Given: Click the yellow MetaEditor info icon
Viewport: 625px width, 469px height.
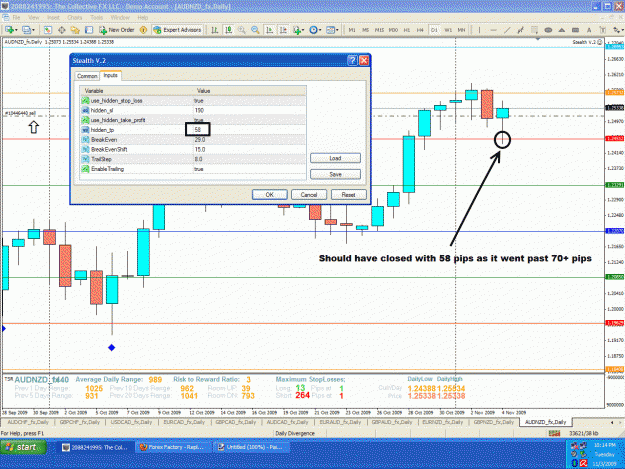Looking at the screenshot, I should point(143,30).
